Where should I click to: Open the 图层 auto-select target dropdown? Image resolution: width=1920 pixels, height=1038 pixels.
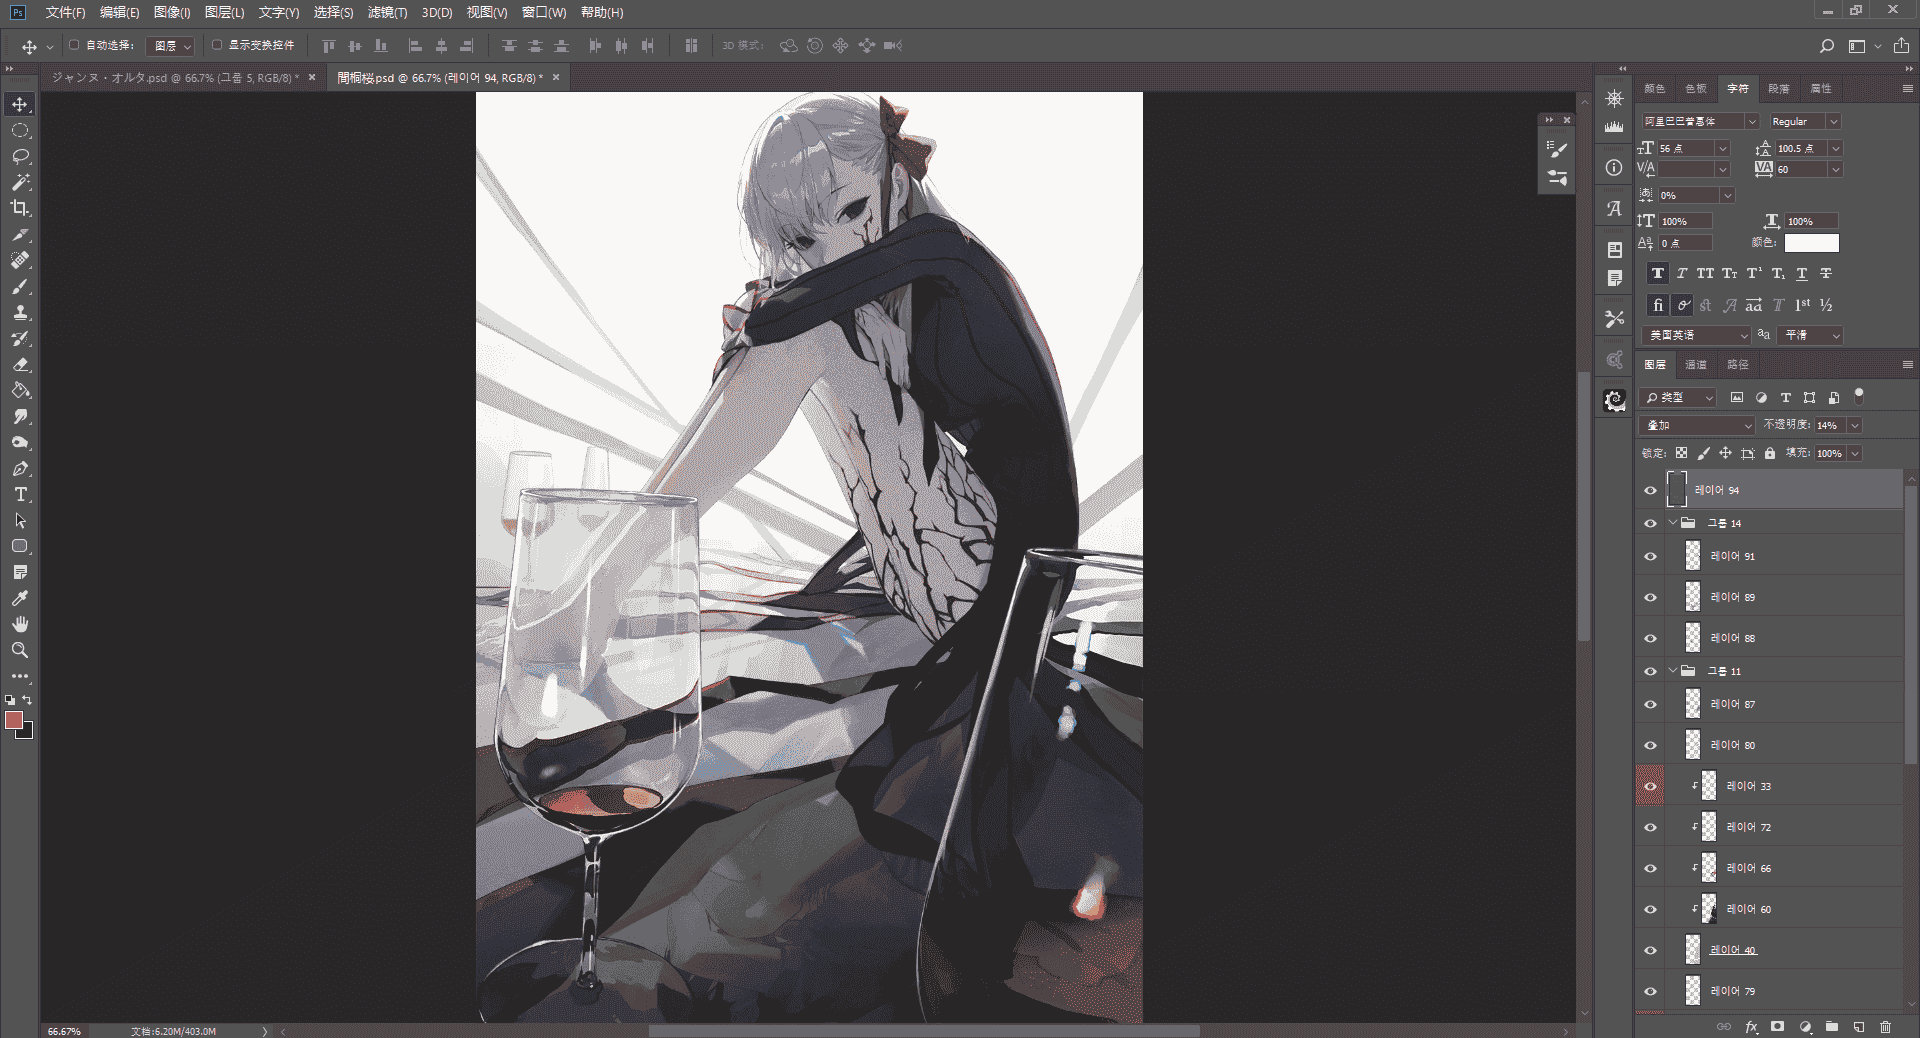(170, 46)
